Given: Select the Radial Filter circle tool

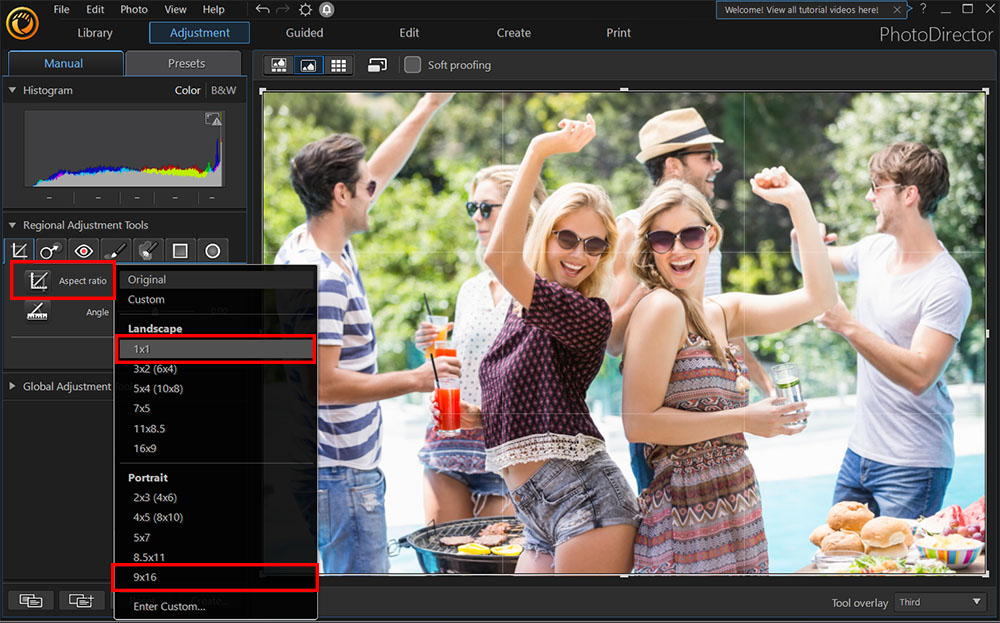Looking at the screenshot, I should pos(212,251).
